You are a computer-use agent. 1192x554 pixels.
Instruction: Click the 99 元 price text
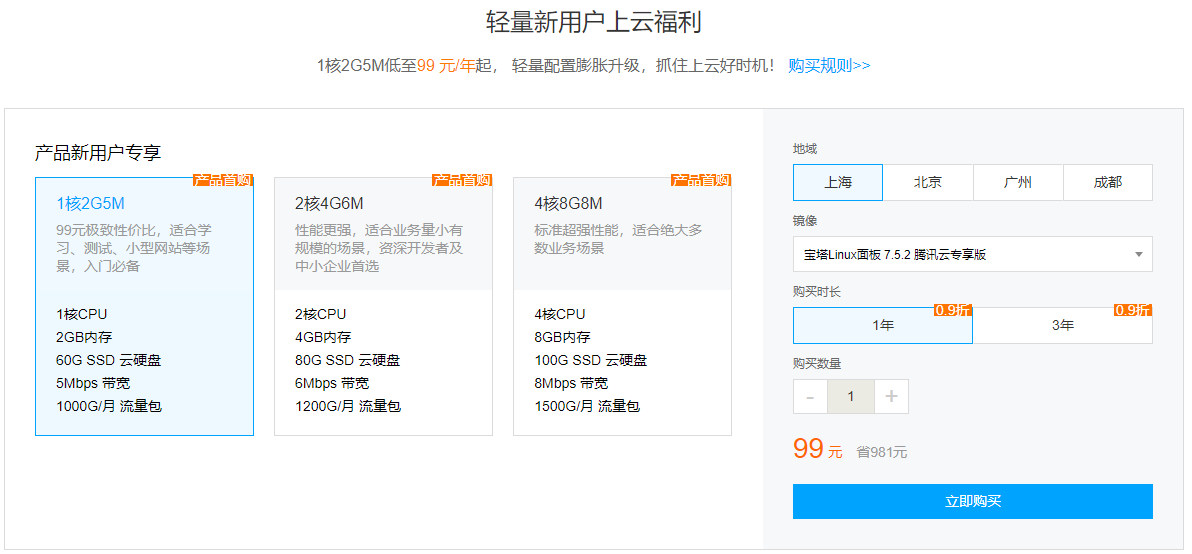point(818,449)
